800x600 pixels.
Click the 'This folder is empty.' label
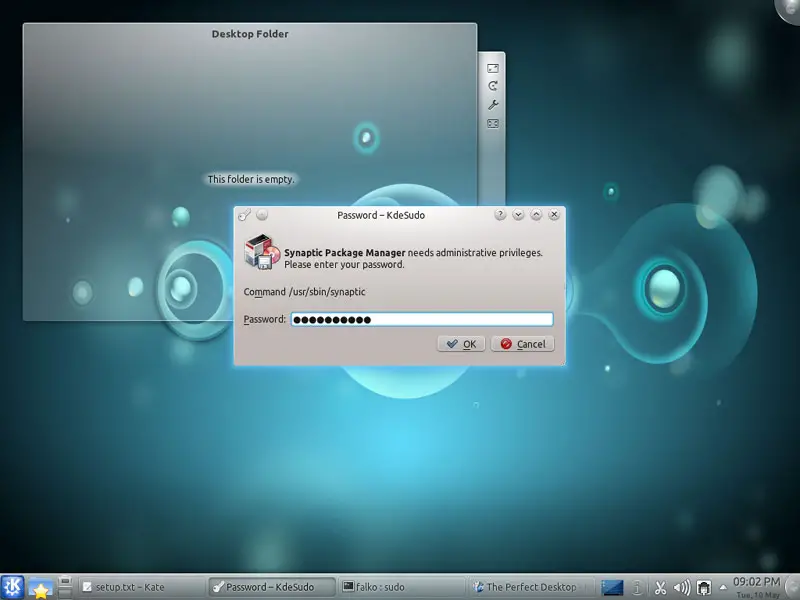(251, 179)
